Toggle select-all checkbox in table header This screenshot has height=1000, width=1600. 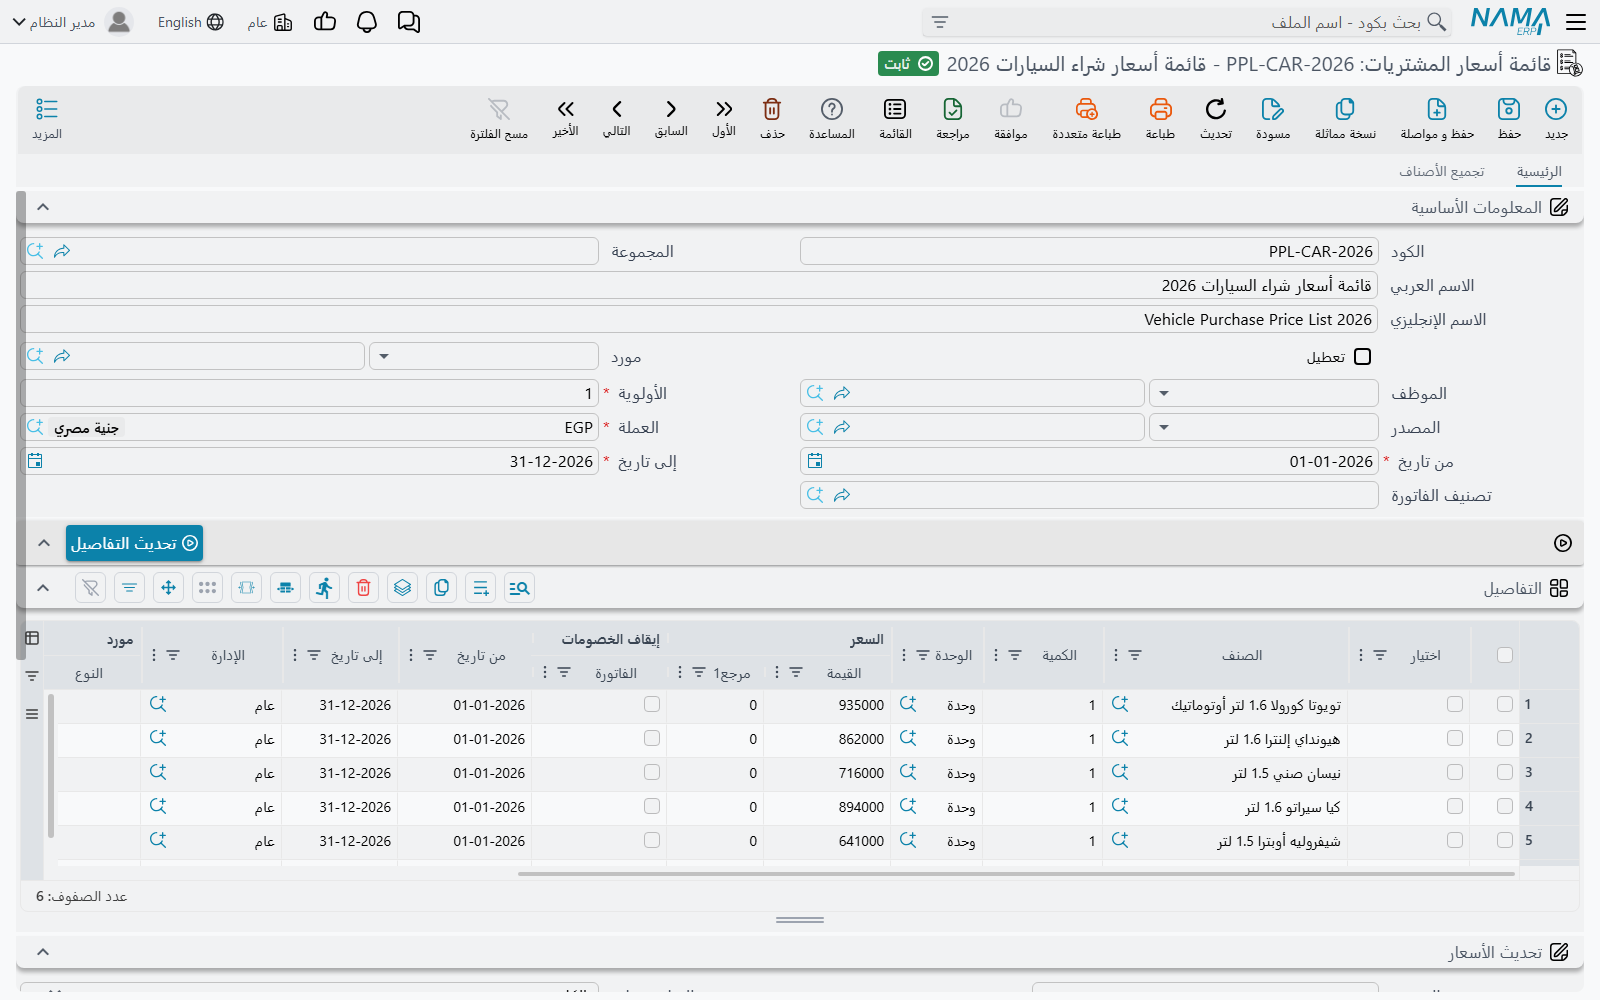(1505, 655)
